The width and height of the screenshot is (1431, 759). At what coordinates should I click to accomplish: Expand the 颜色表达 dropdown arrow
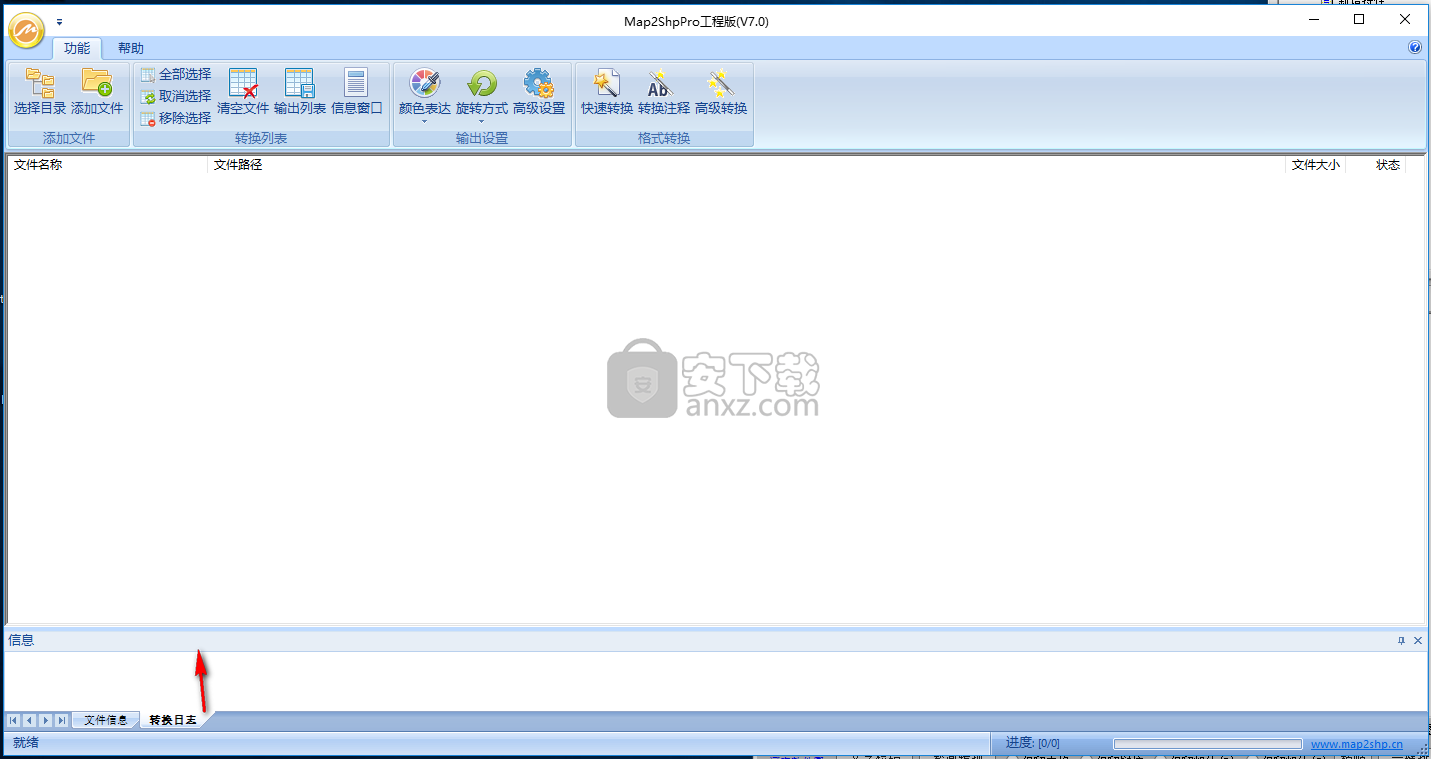pyautogui.click(x=425, y=121)
